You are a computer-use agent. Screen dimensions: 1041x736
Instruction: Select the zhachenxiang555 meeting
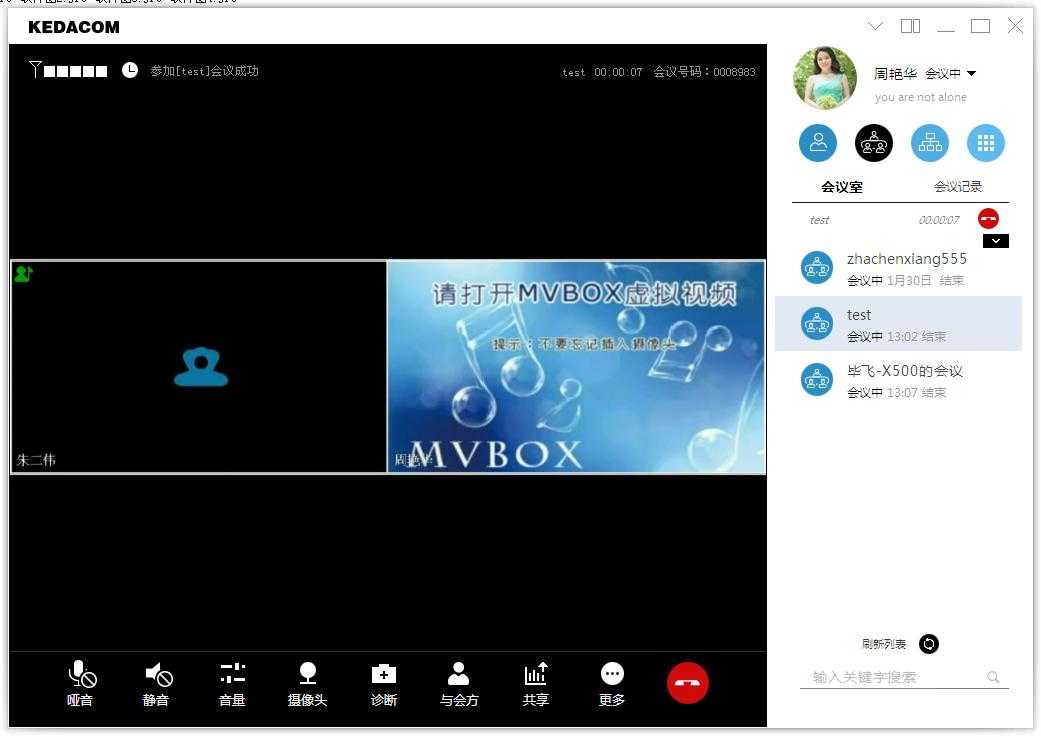898,269
